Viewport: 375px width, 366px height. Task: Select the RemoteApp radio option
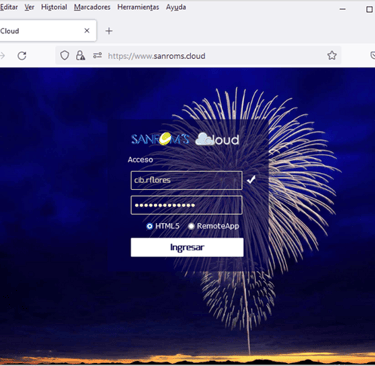coord(191,226)
